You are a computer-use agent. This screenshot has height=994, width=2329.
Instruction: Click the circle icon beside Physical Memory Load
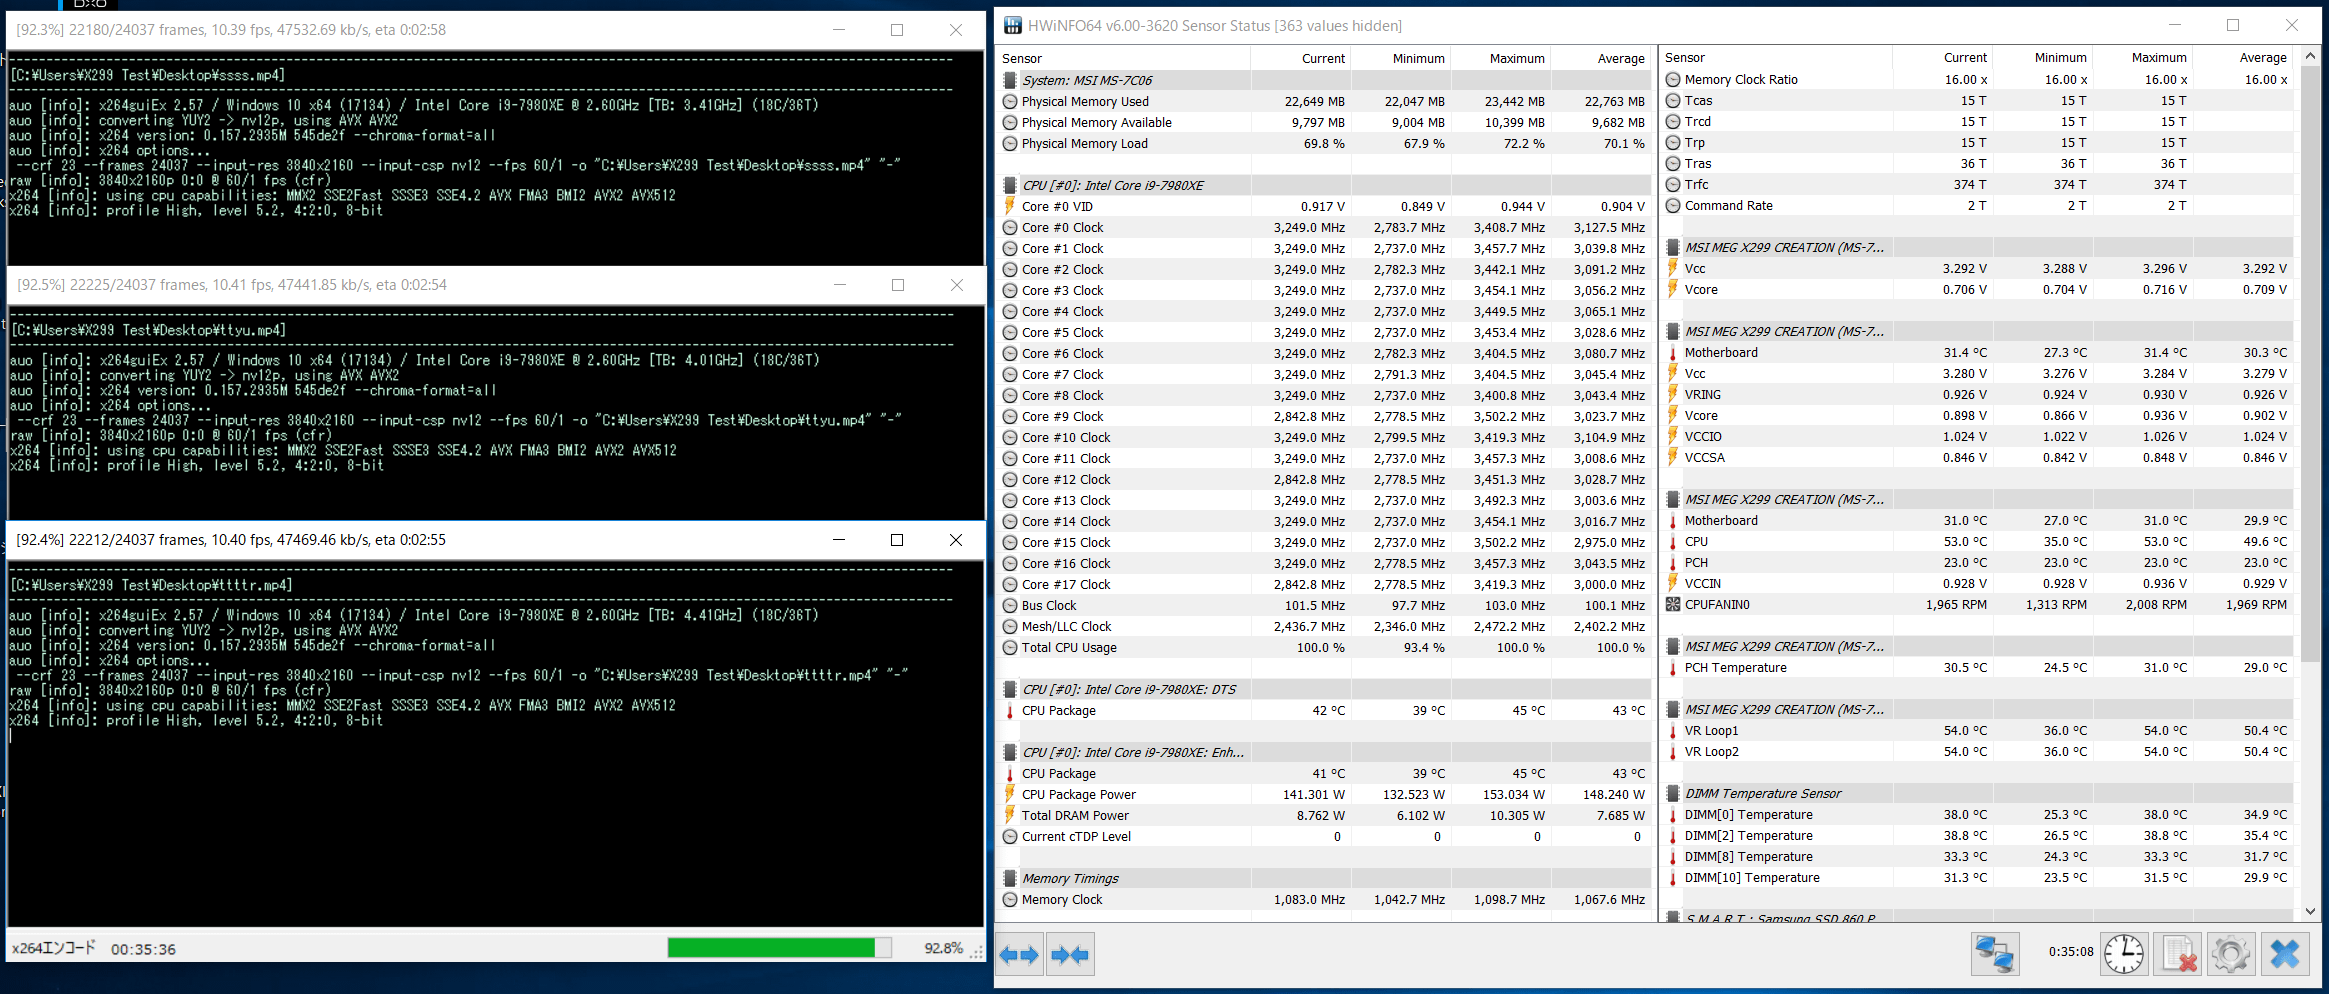point(1010,143)
